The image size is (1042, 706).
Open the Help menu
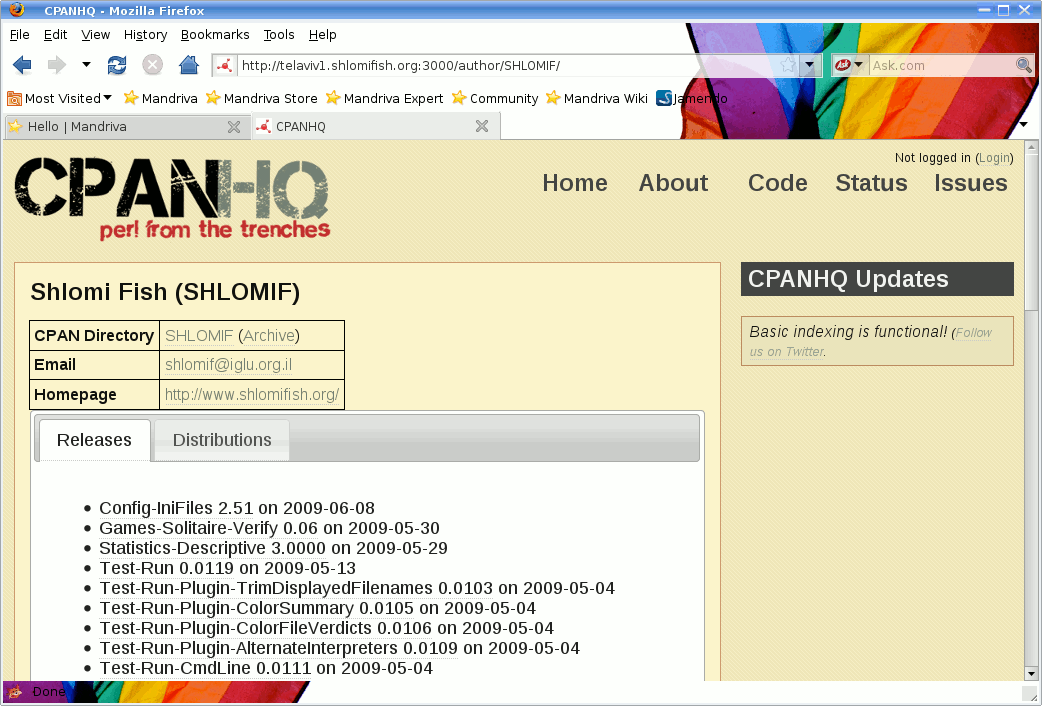click(x=322, y=35)
